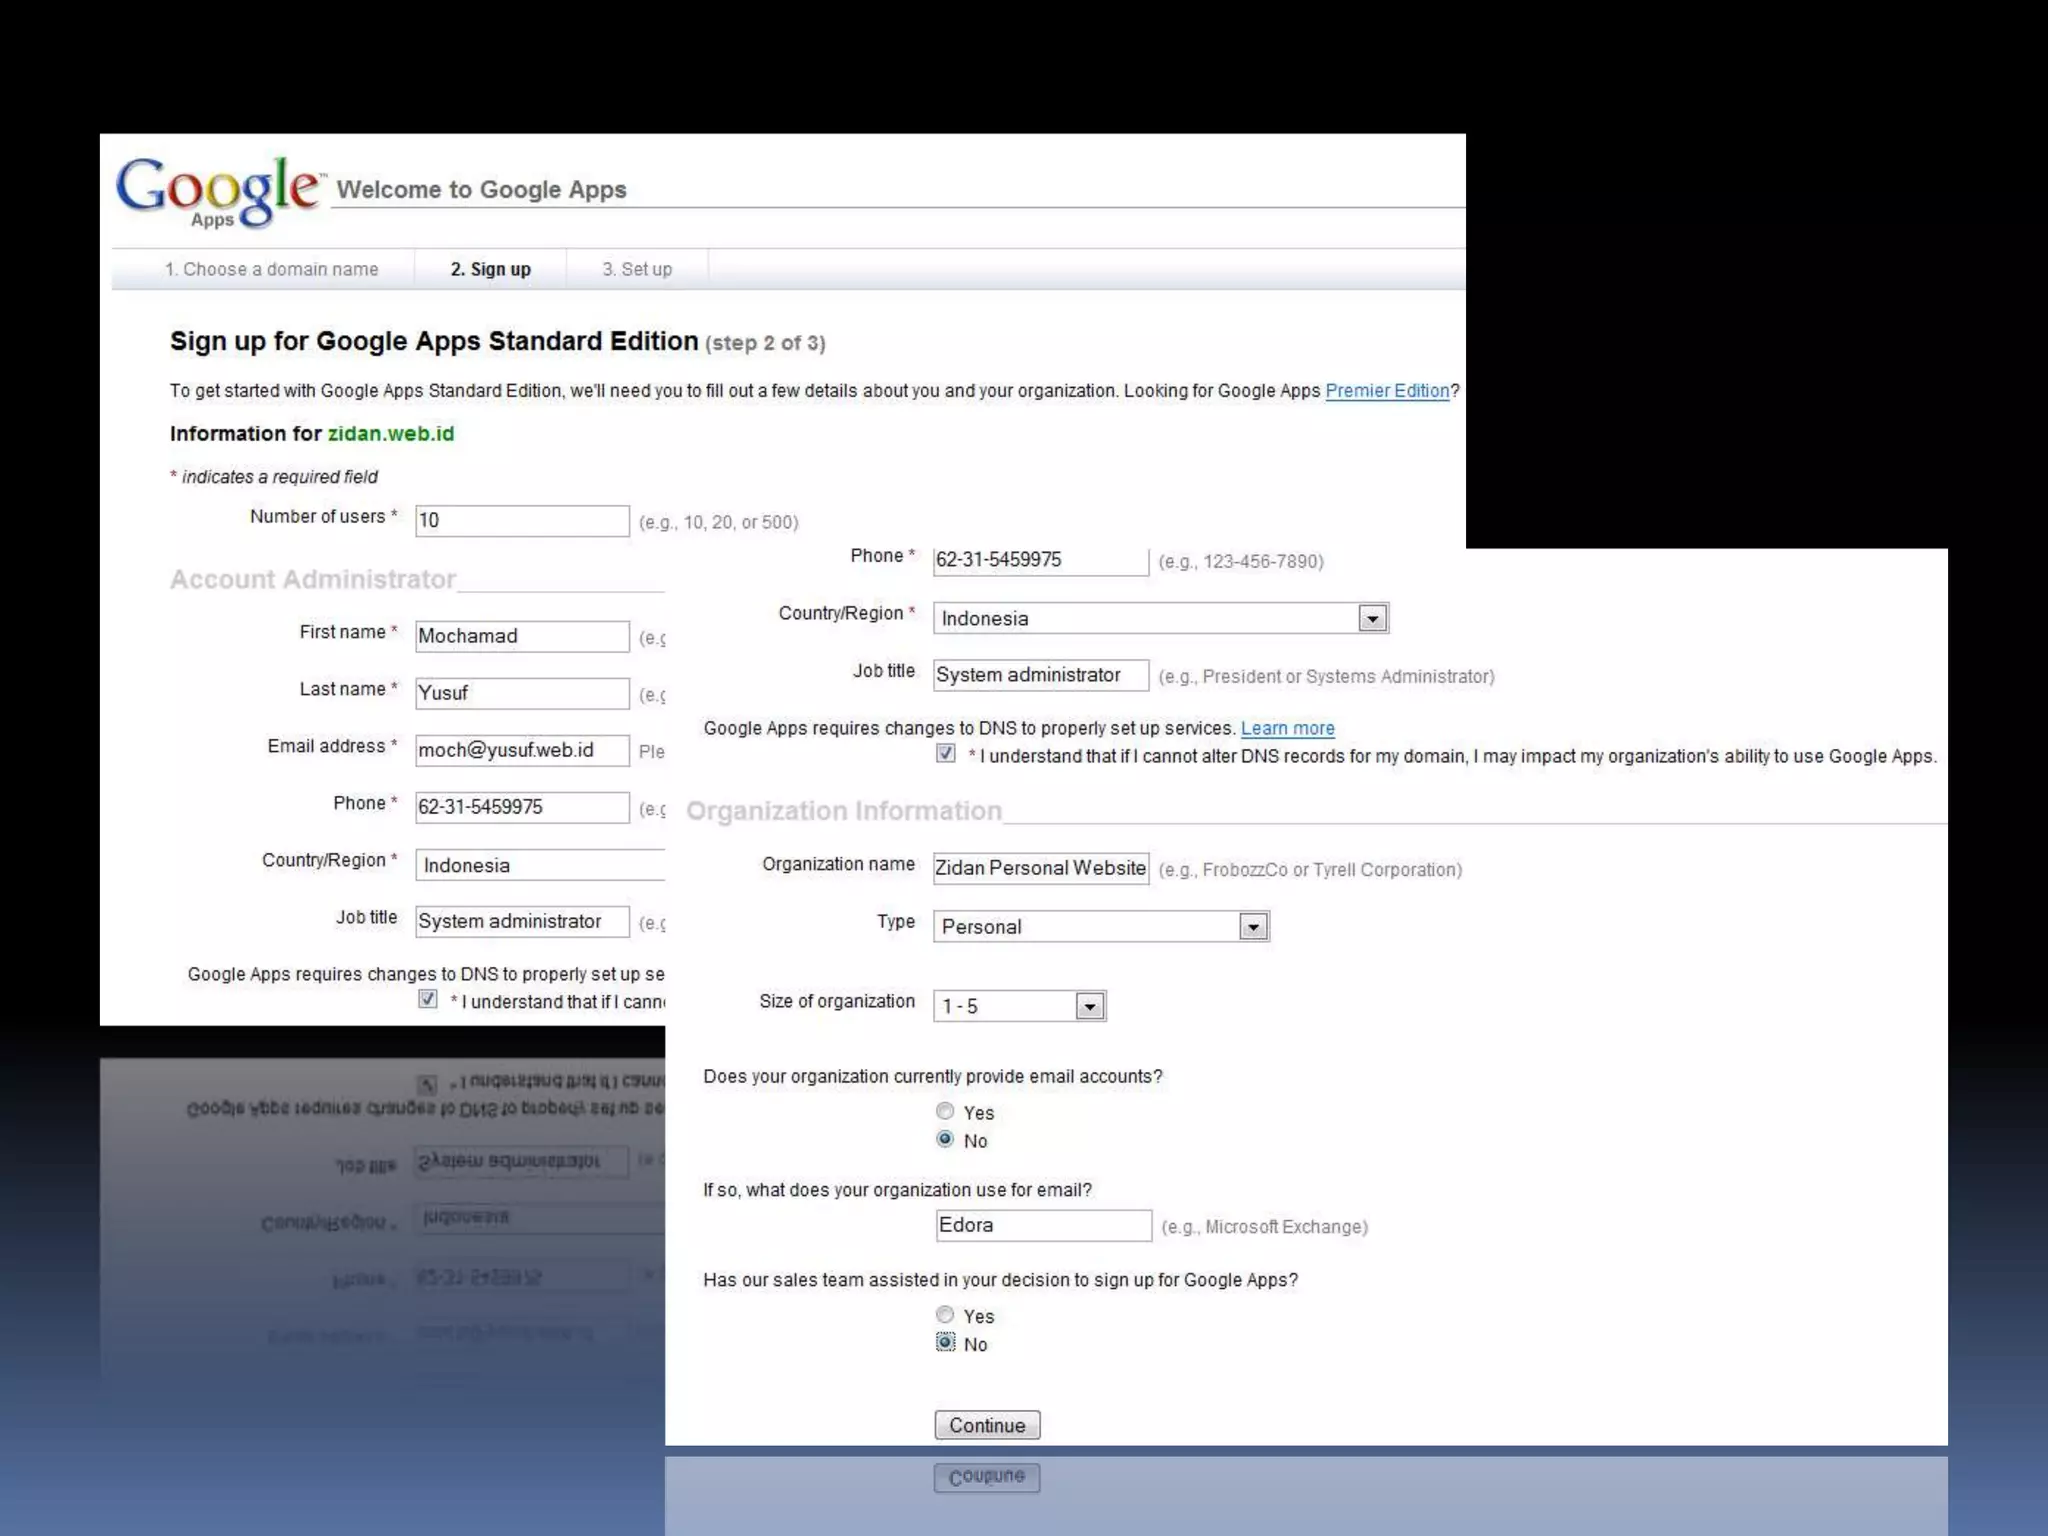Open the organization Type dropdown
Screen dimensions: 2048x1536
(1101, 926)
